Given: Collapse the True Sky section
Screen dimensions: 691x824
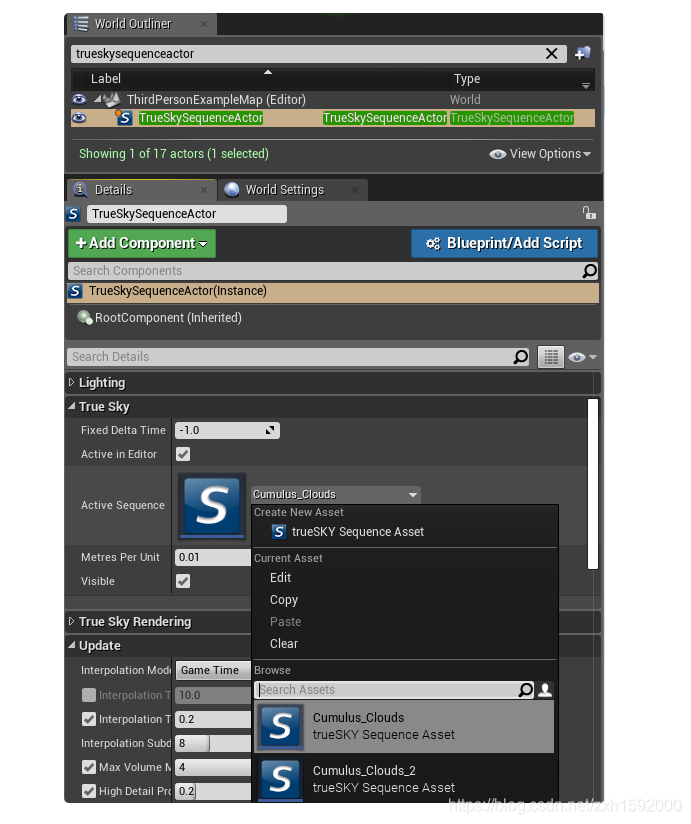Looking at the screenshot, I should (71, 406).
